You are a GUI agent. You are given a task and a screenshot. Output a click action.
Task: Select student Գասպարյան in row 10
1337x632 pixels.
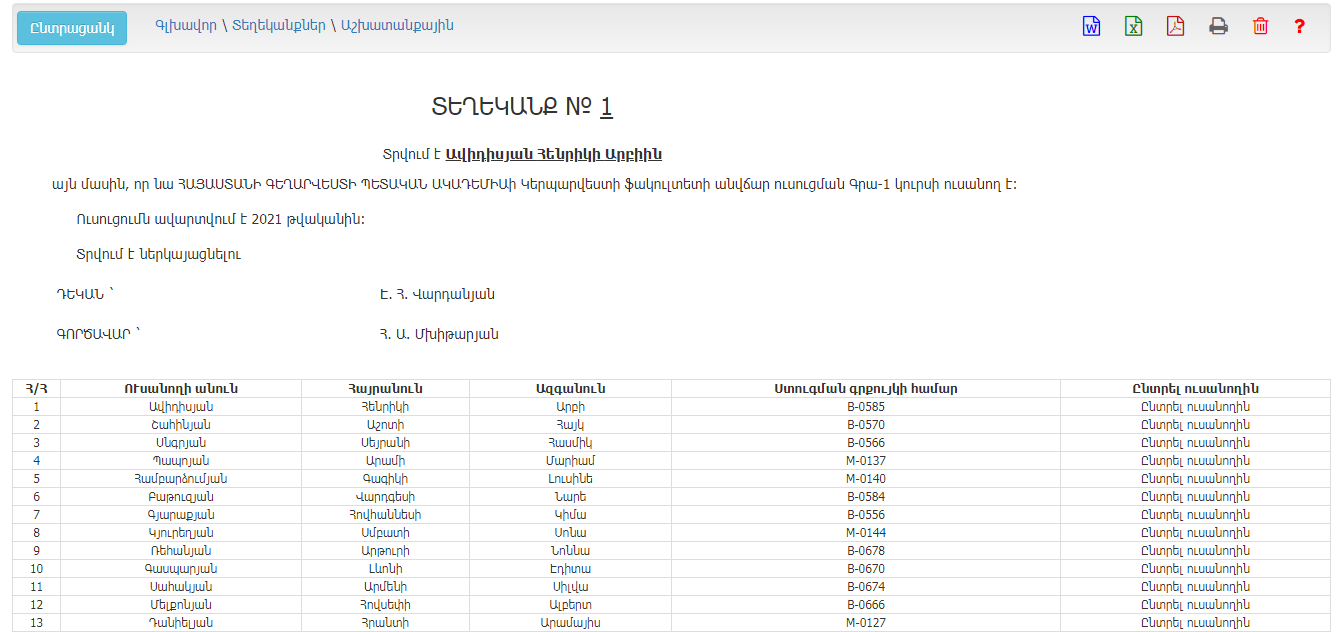tap(1195, 569)
